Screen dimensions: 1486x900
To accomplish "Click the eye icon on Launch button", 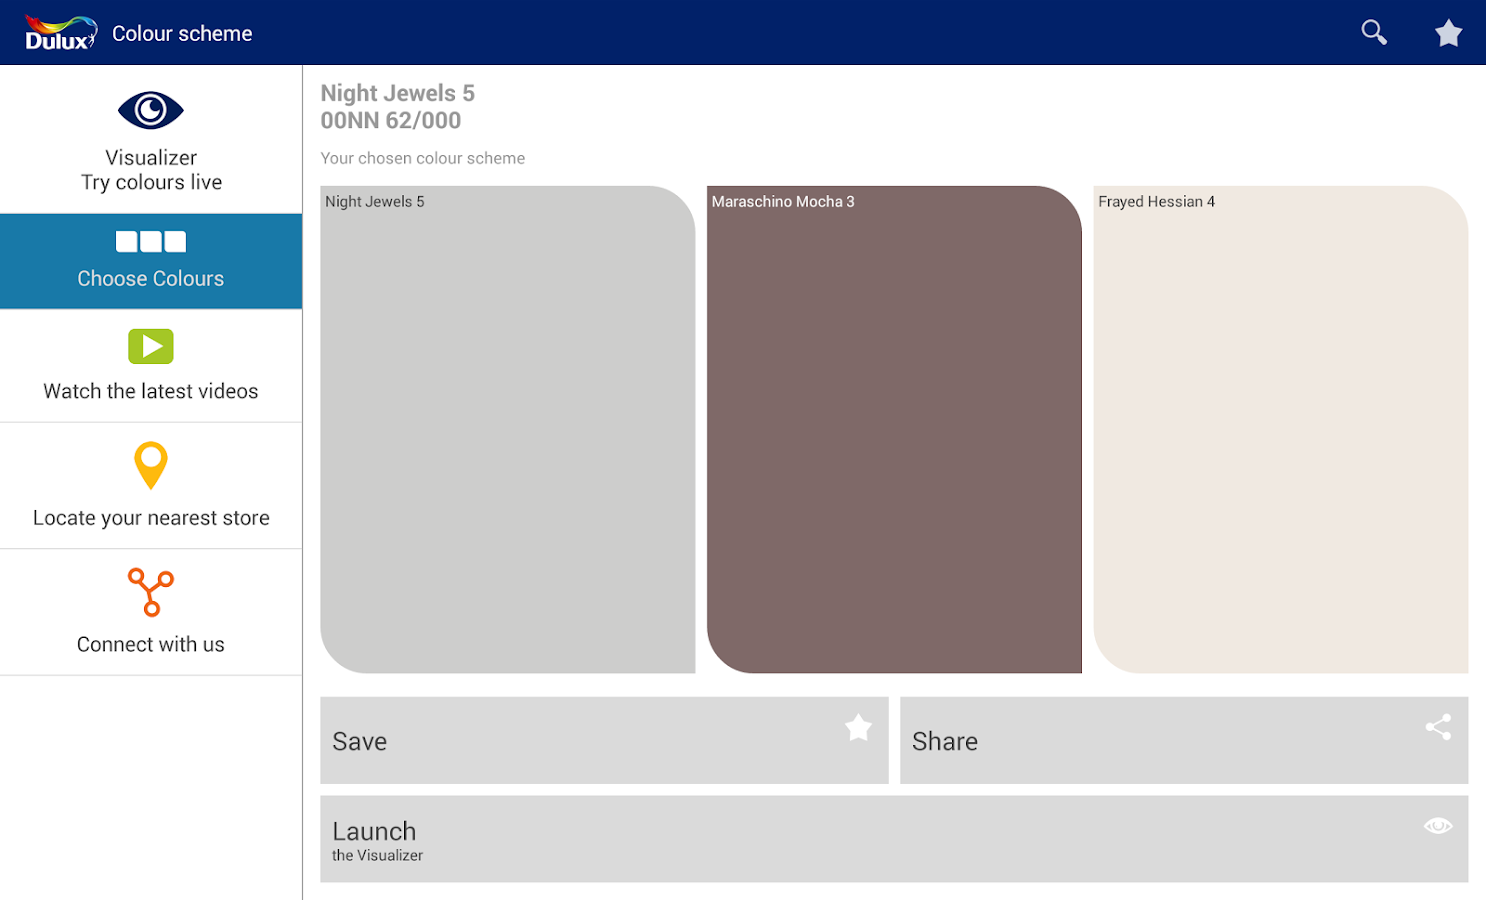I will (1438, 826).
